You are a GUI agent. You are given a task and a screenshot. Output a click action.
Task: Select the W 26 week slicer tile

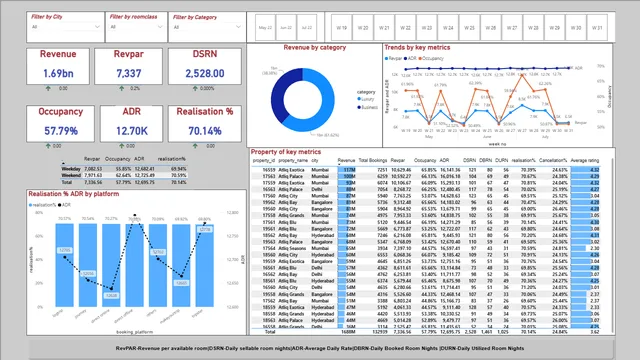pos(491,28)
